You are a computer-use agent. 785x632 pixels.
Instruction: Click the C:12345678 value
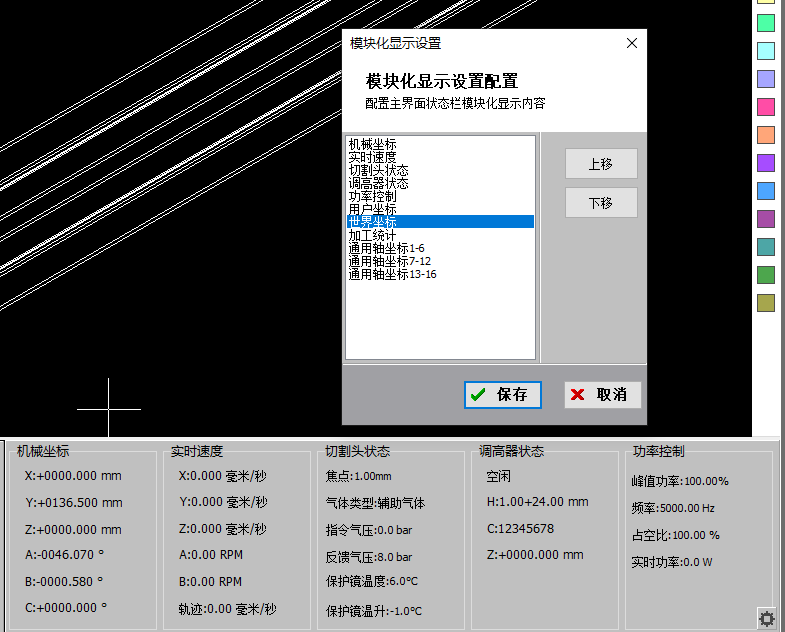point(520,529)
